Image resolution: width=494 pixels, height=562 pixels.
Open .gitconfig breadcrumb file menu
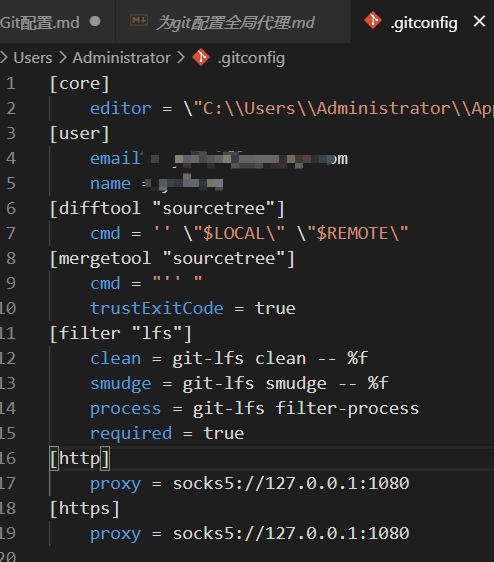[x=251, y=58]
